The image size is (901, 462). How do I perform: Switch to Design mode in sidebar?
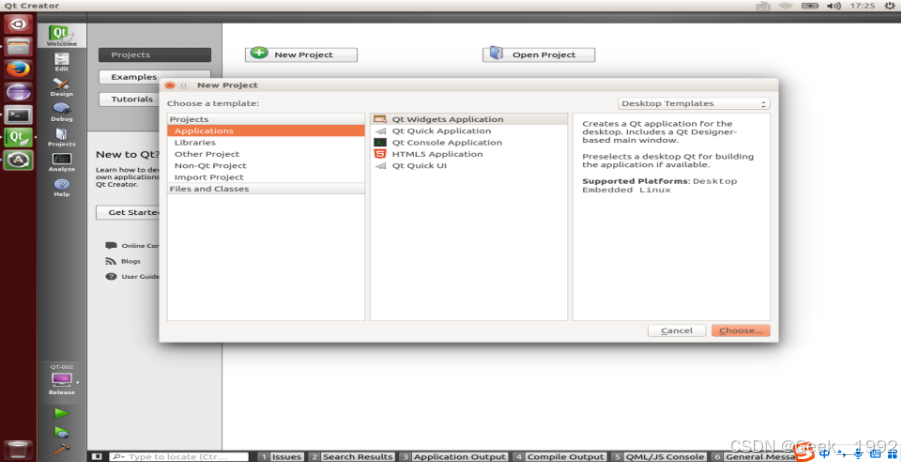click(61, 87)
